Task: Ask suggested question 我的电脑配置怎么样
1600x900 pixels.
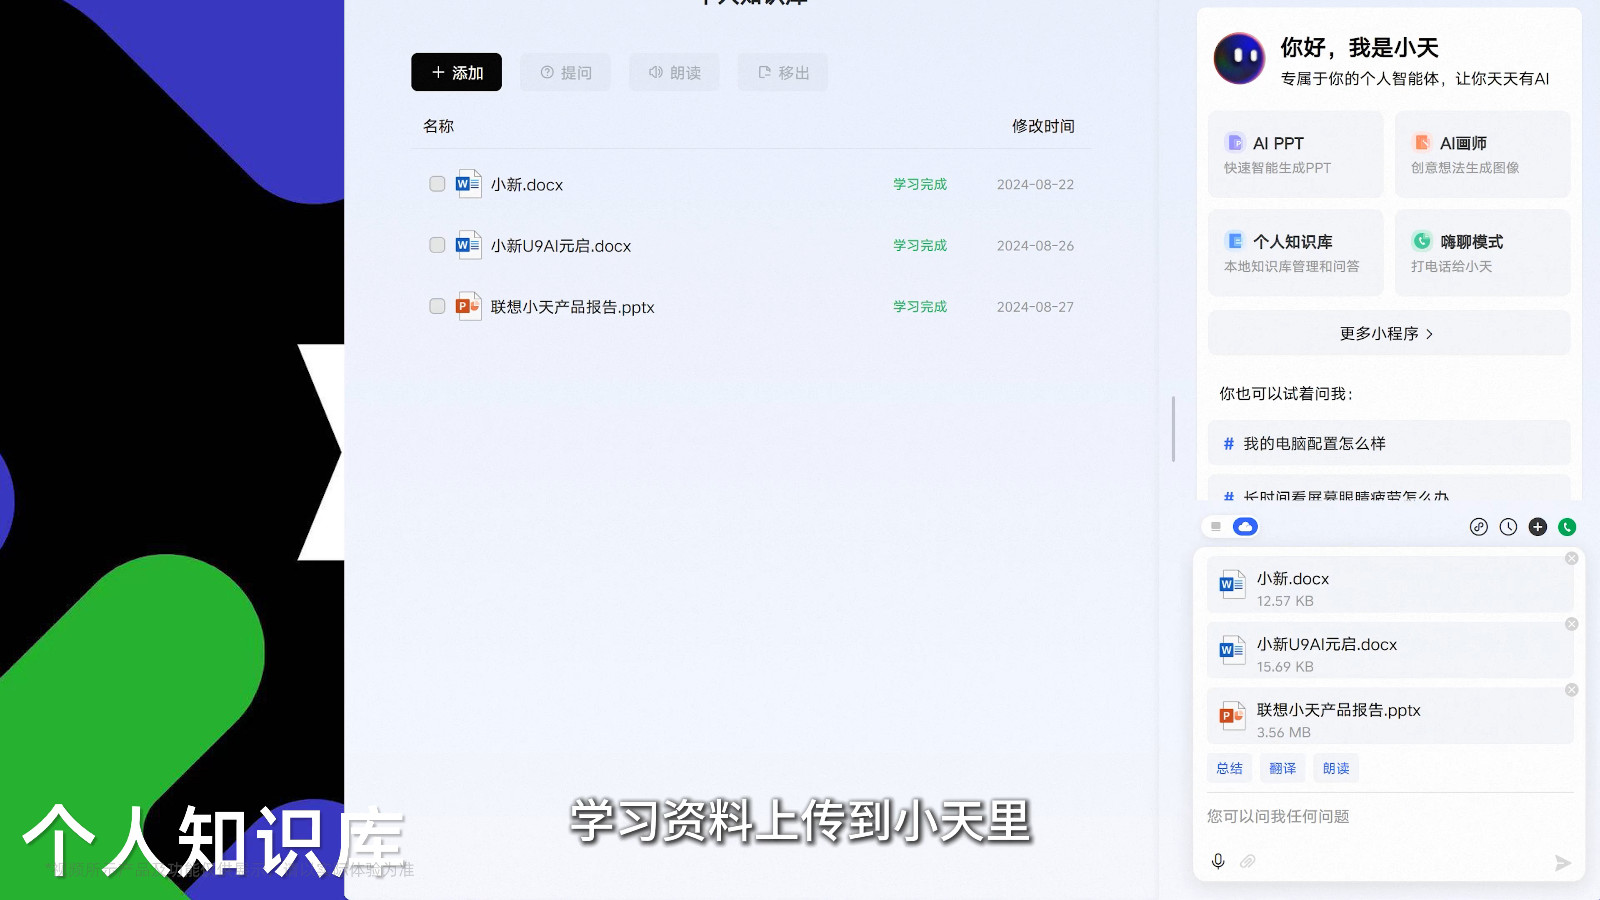Action: tap(1389, 443)
